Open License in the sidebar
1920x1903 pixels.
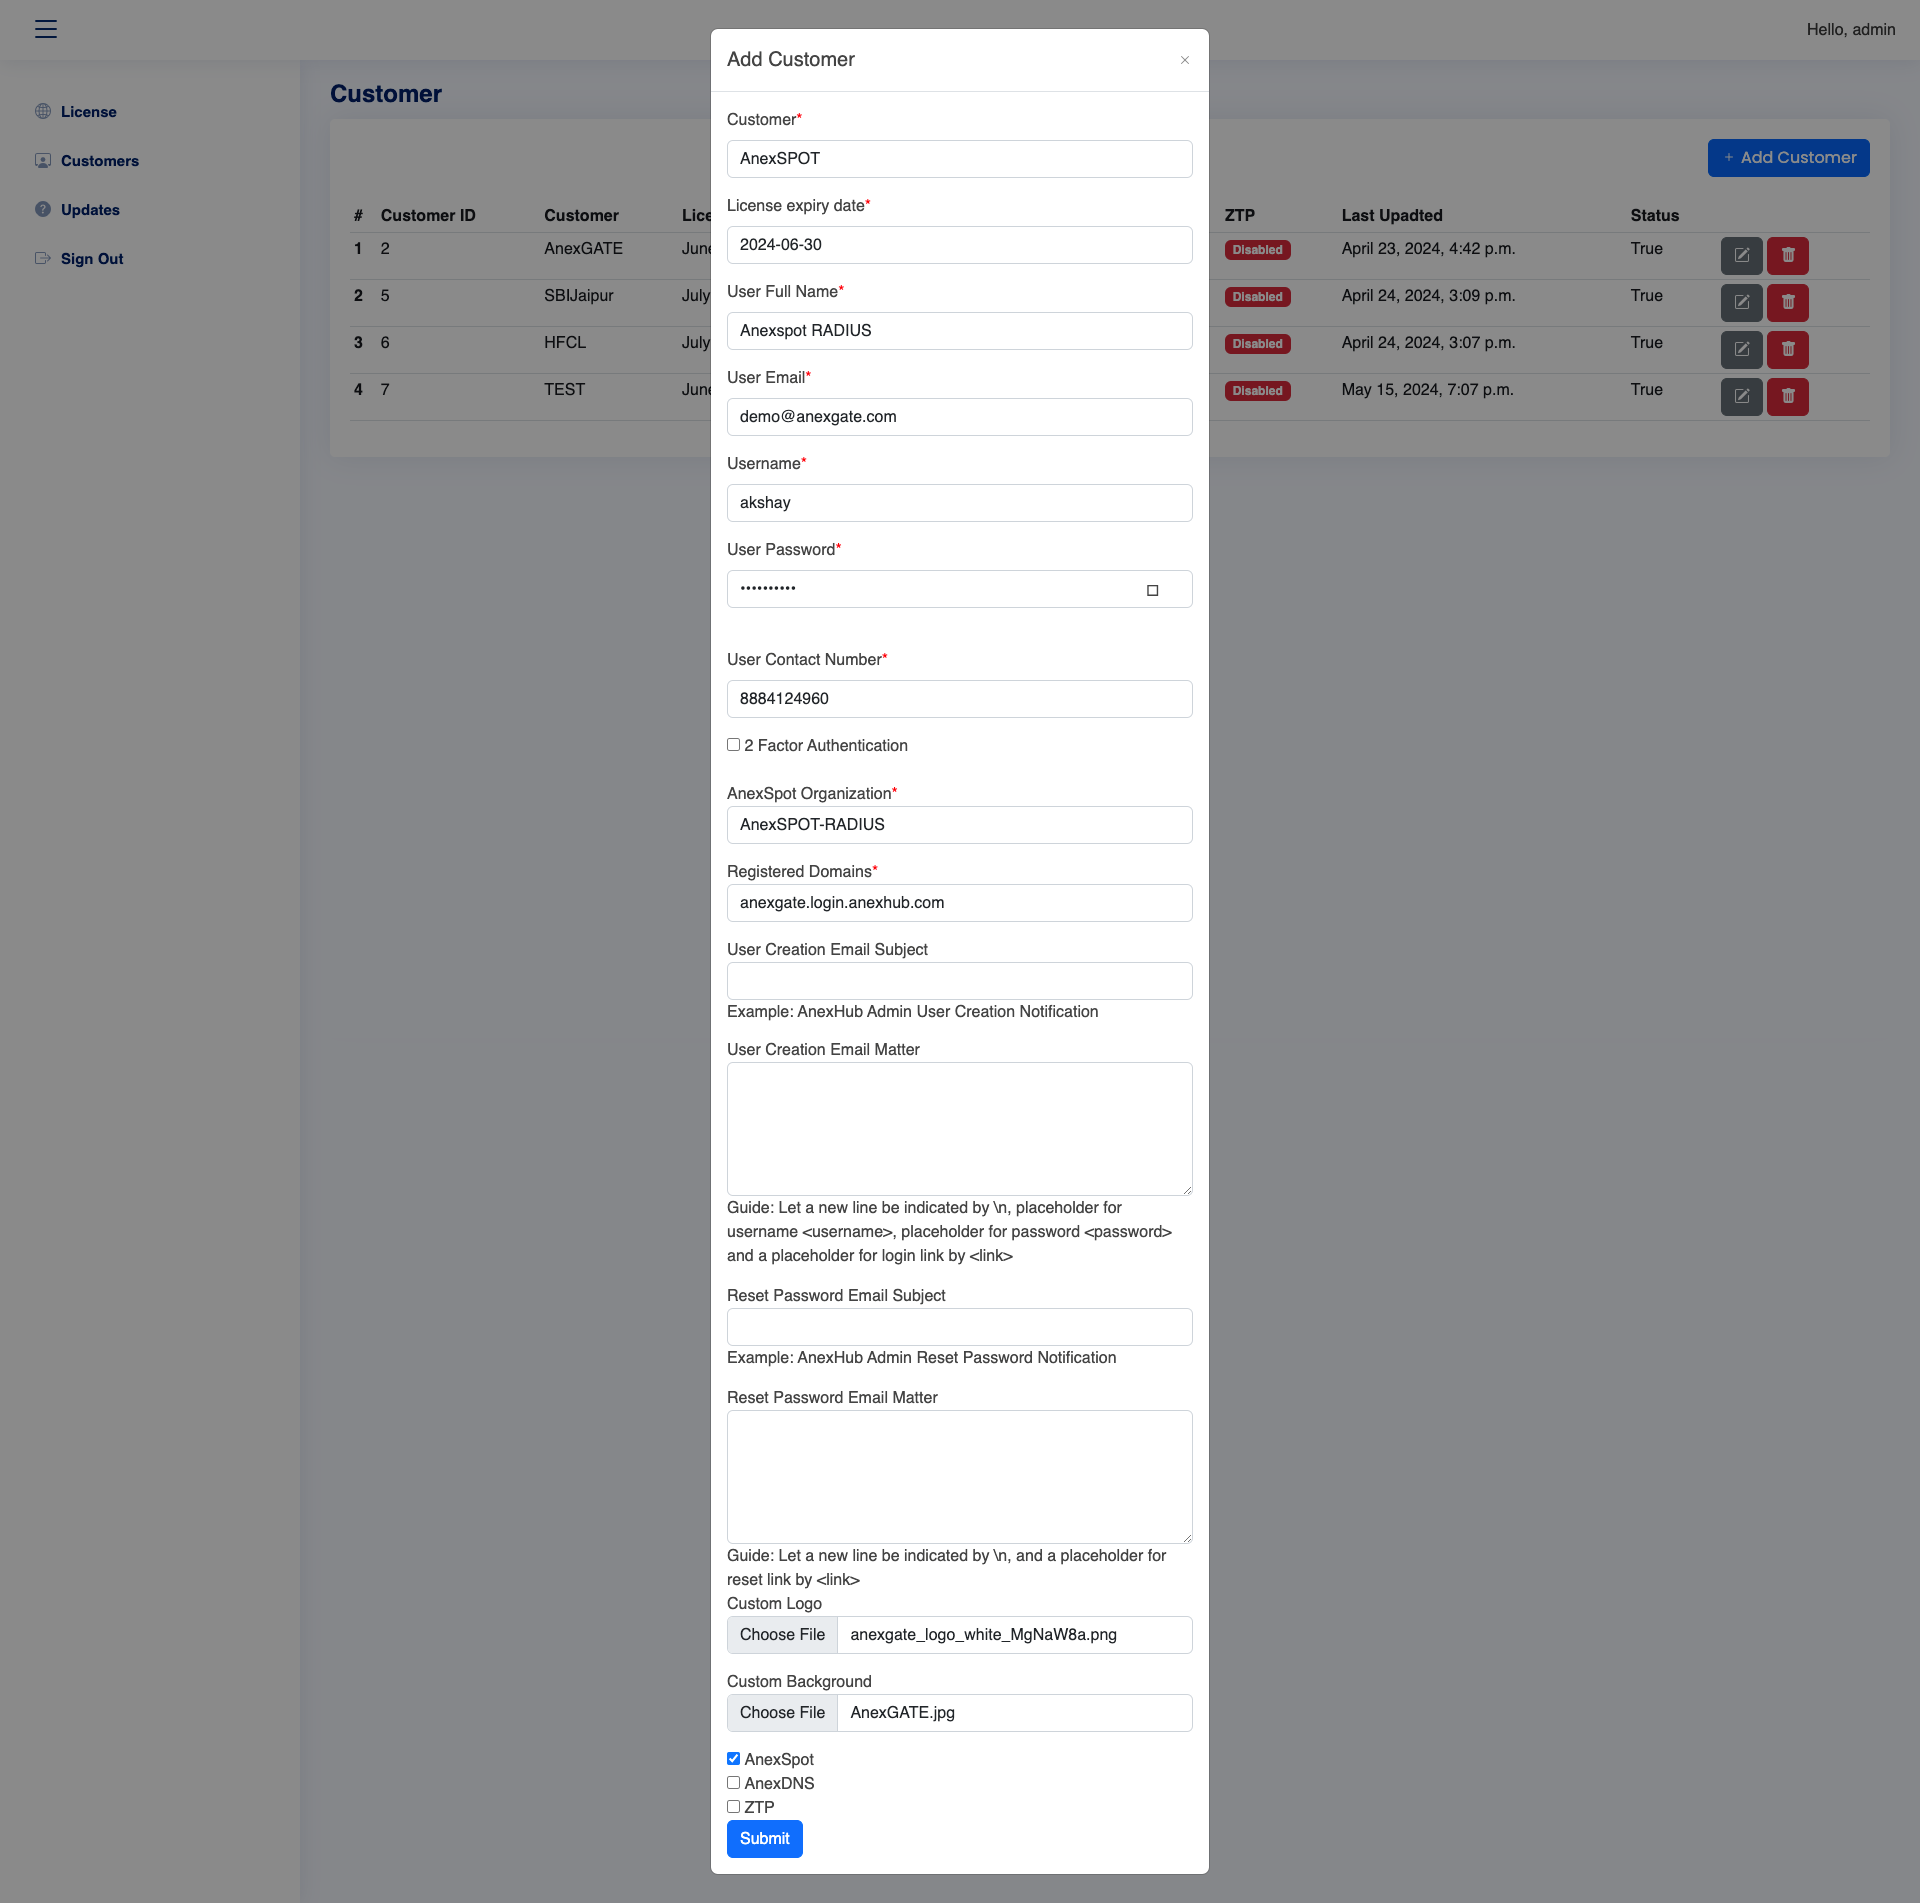[x=88, y=112]
